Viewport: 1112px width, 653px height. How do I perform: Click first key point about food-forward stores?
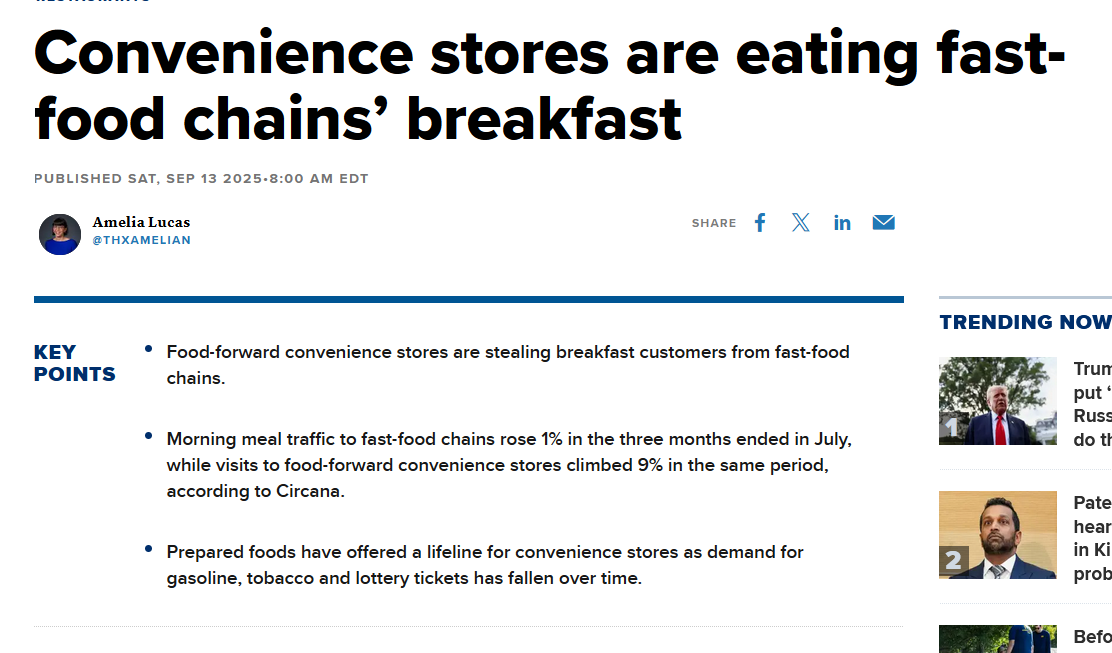coord(508,365)
